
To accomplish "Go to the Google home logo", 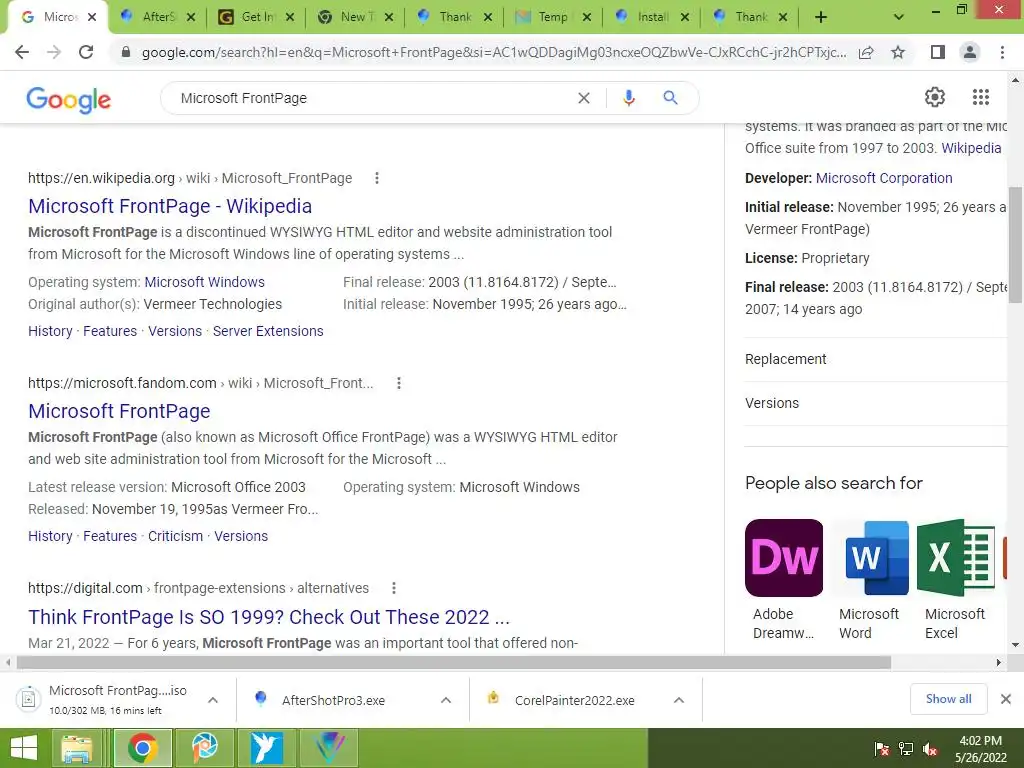I will (69, 99).
